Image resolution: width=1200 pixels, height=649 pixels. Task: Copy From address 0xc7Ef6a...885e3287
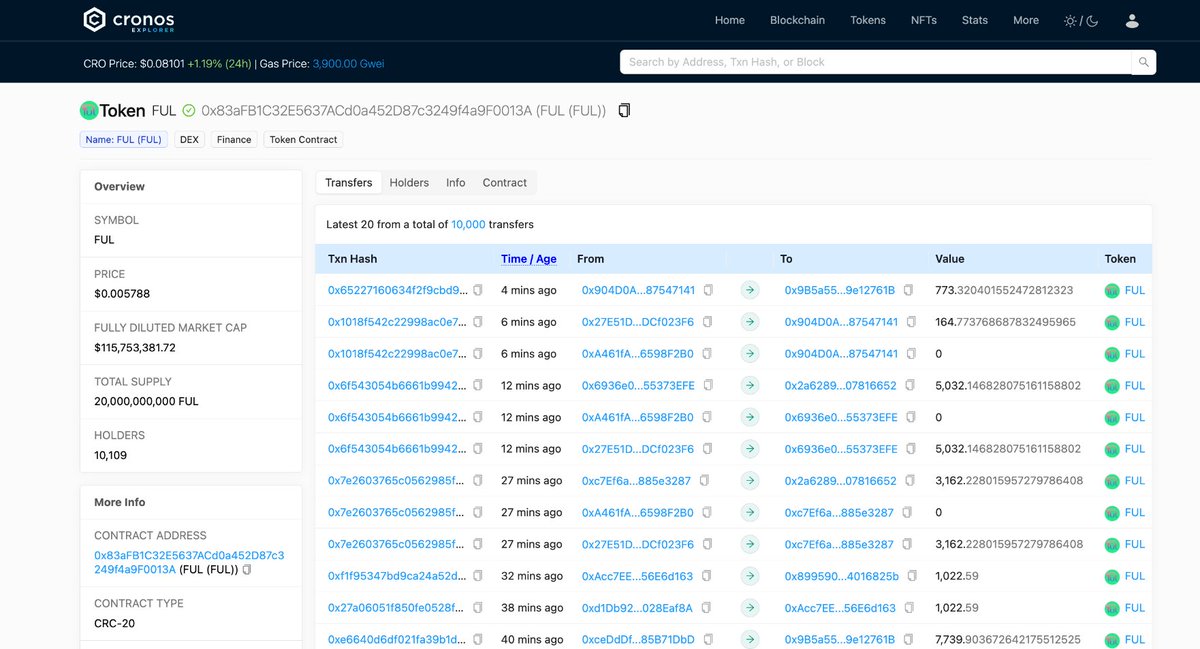tap(704, 481)
